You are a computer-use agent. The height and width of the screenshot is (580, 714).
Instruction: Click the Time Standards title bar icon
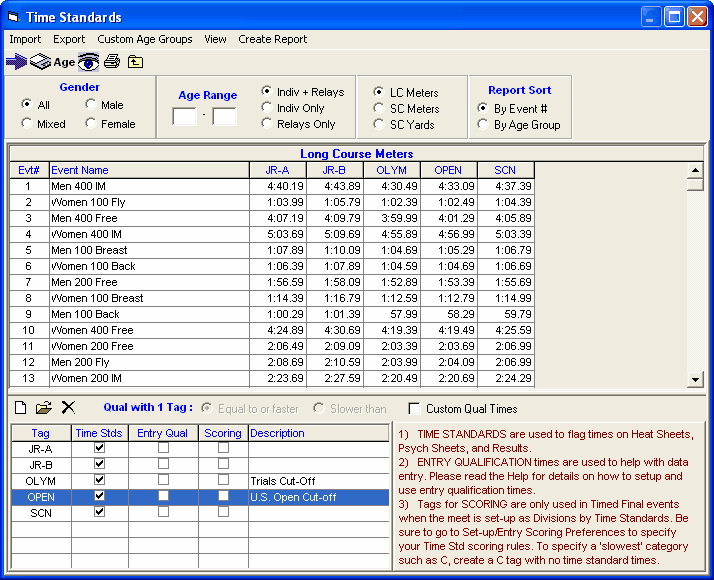coord(13,17)
